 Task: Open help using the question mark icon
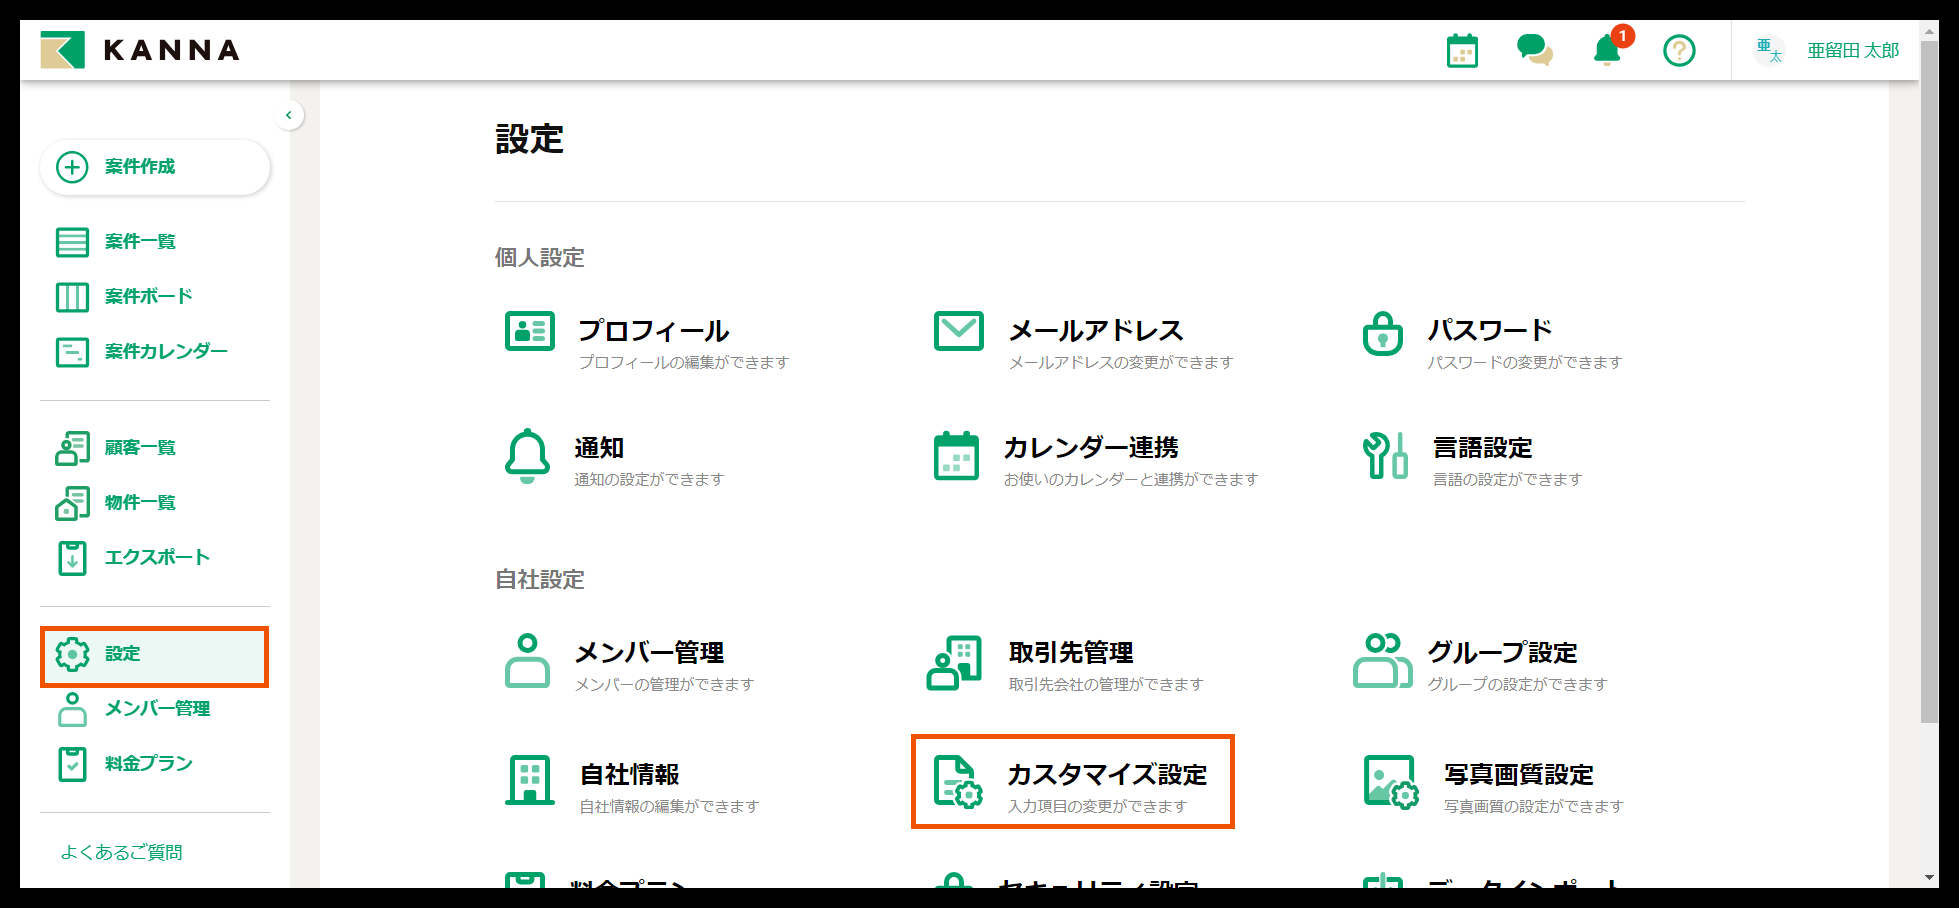pyautogui.click(x=1679, y=50)
